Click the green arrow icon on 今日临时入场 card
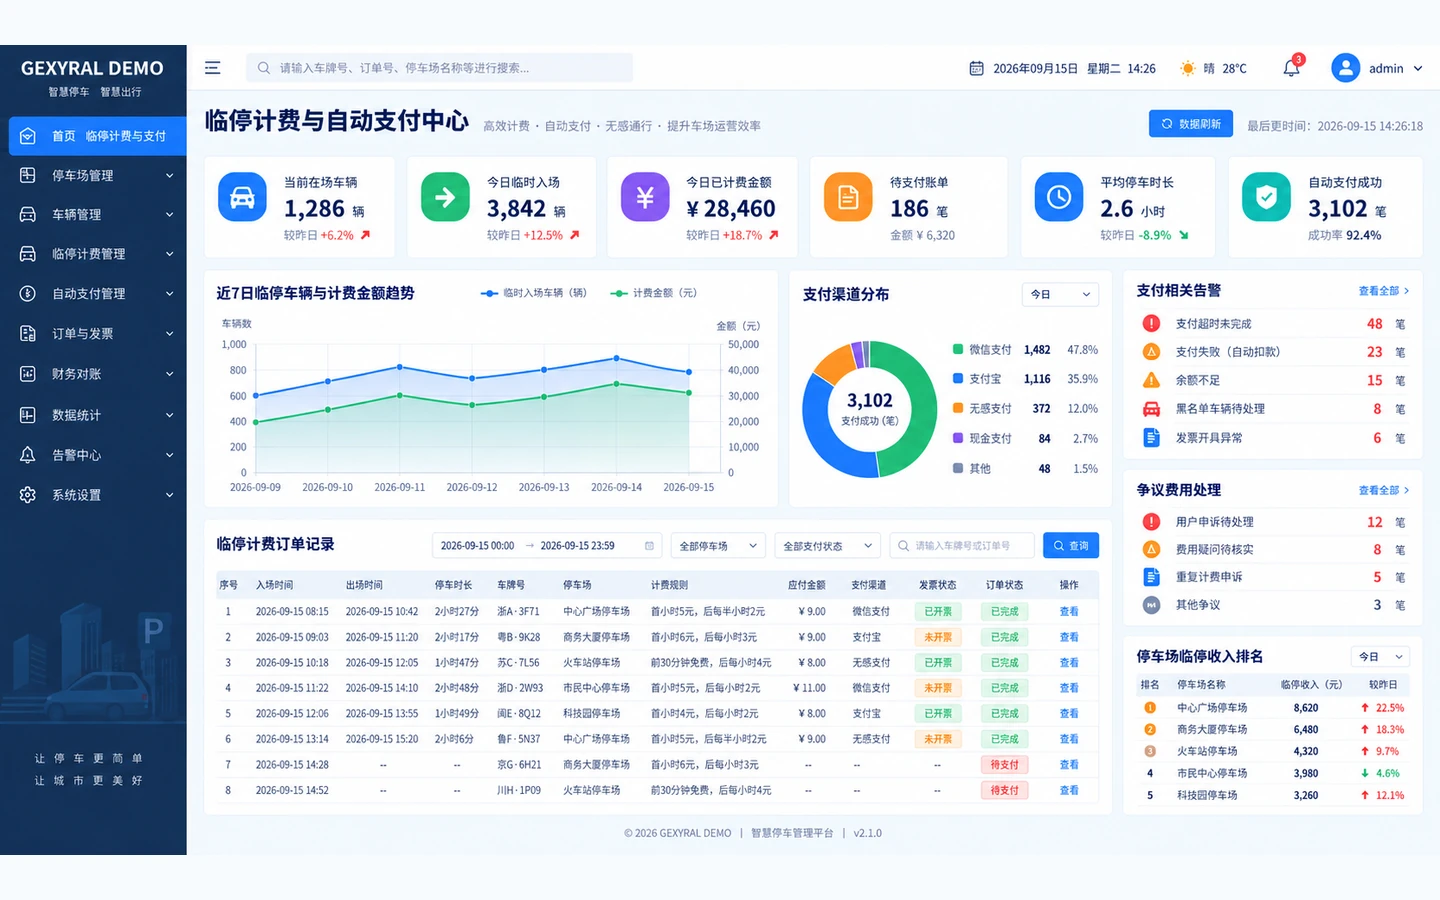The height and width of the screenshot is (900, 1440). pyautogui.click(x=445, y=197)
